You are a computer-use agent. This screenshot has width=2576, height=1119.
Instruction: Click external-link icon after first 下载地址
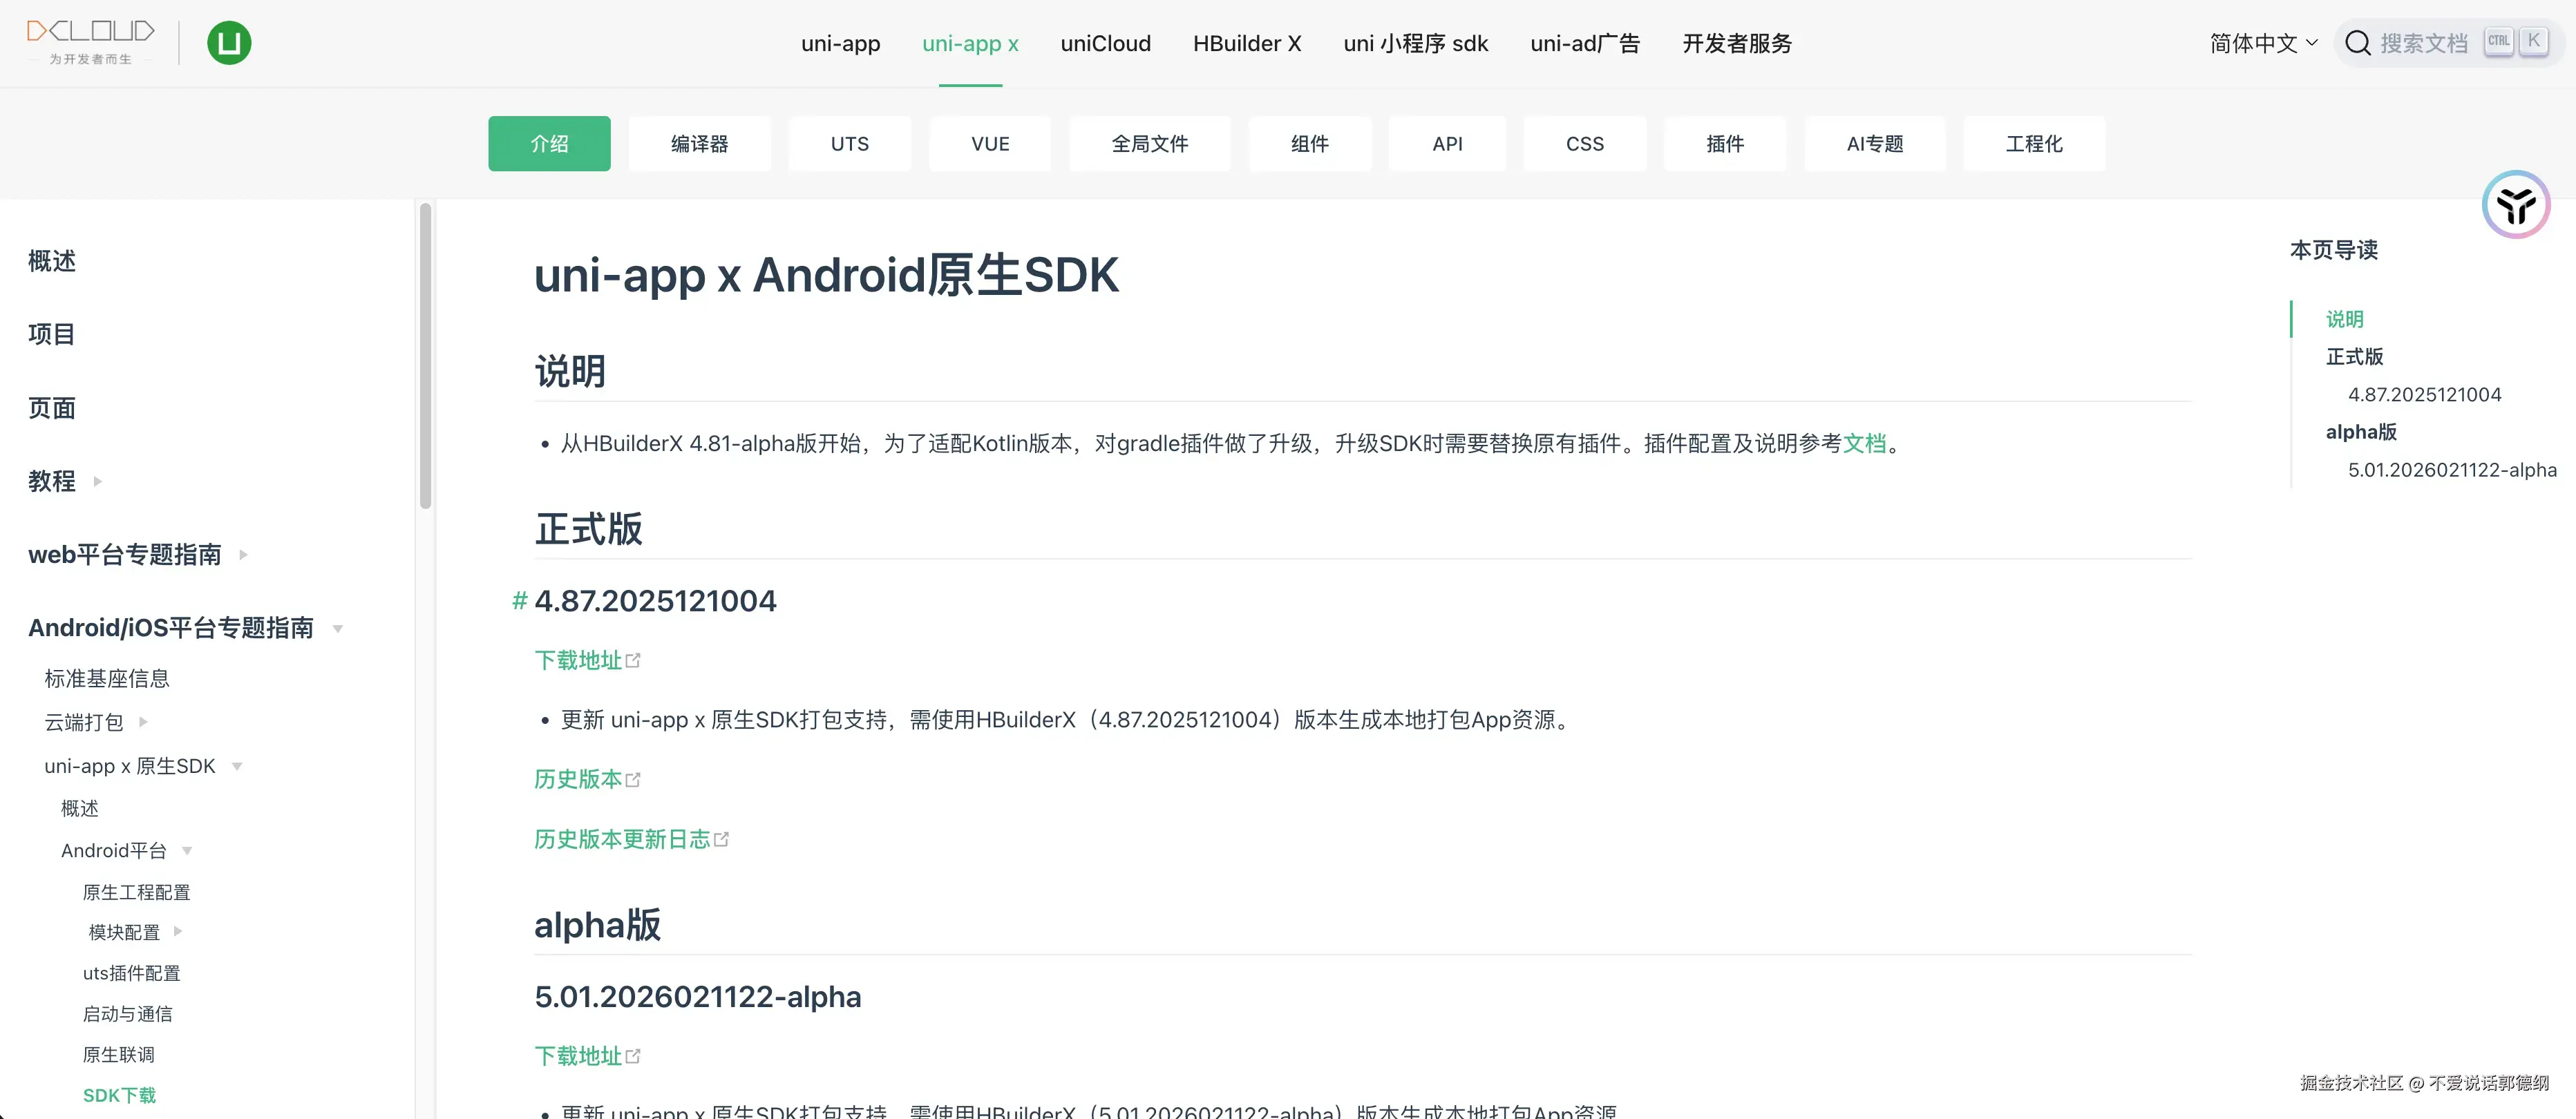pos(633,660)
